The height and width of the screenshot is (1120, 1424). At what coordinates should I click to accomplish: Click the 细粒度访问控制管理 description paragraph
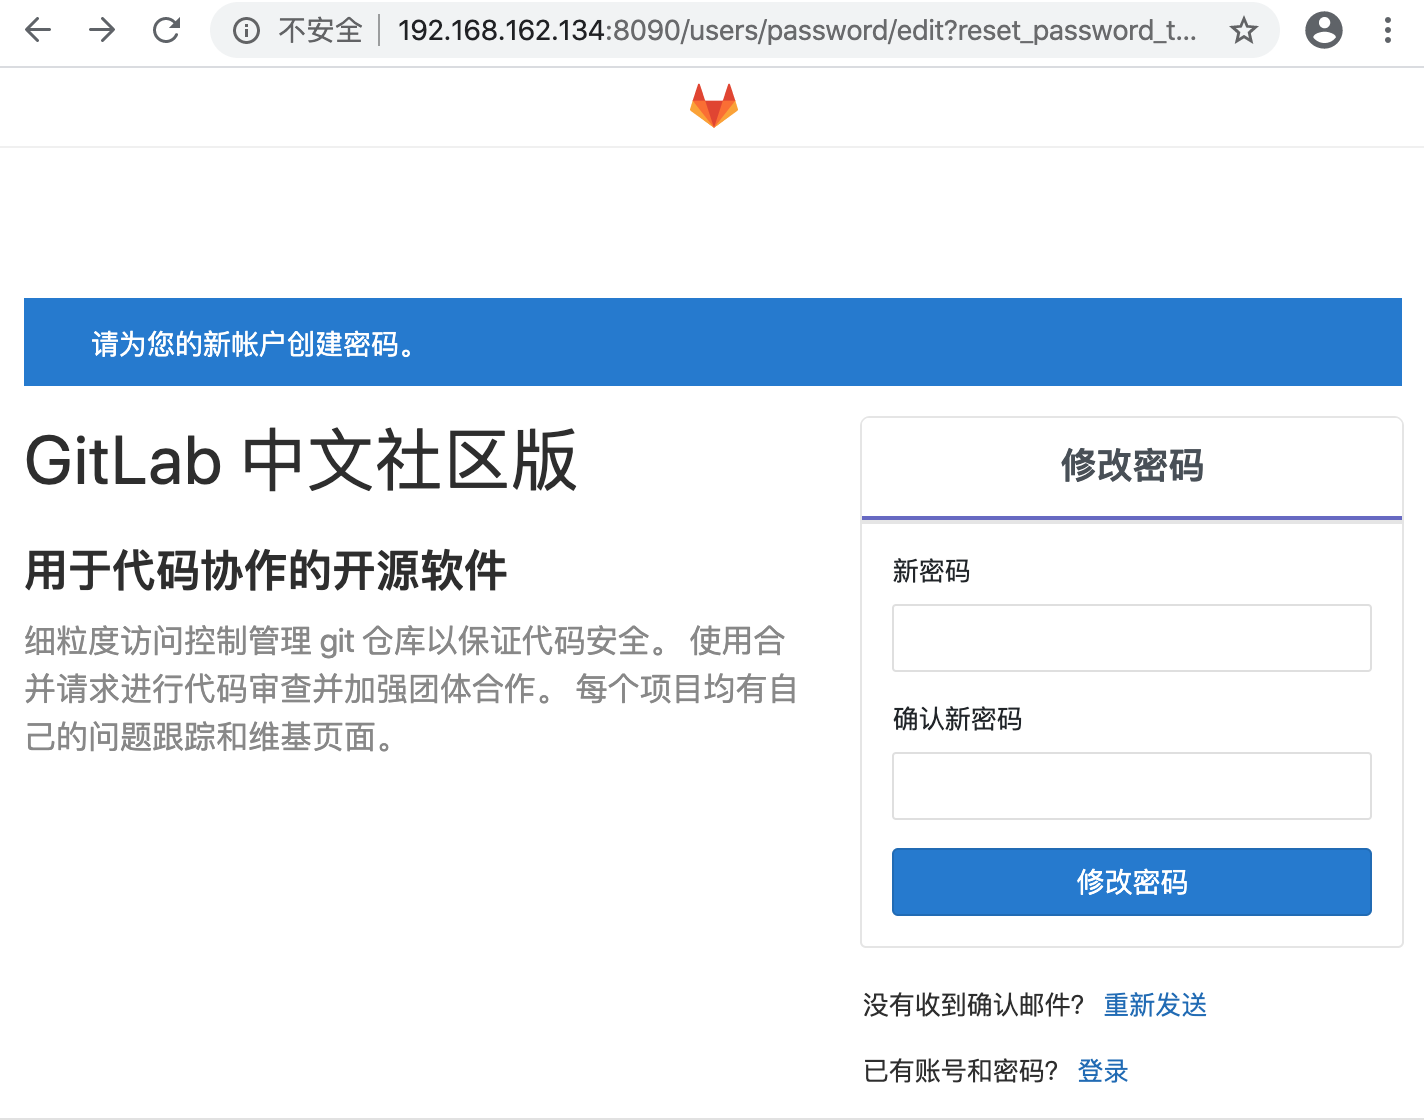click(x=411, y=689)
